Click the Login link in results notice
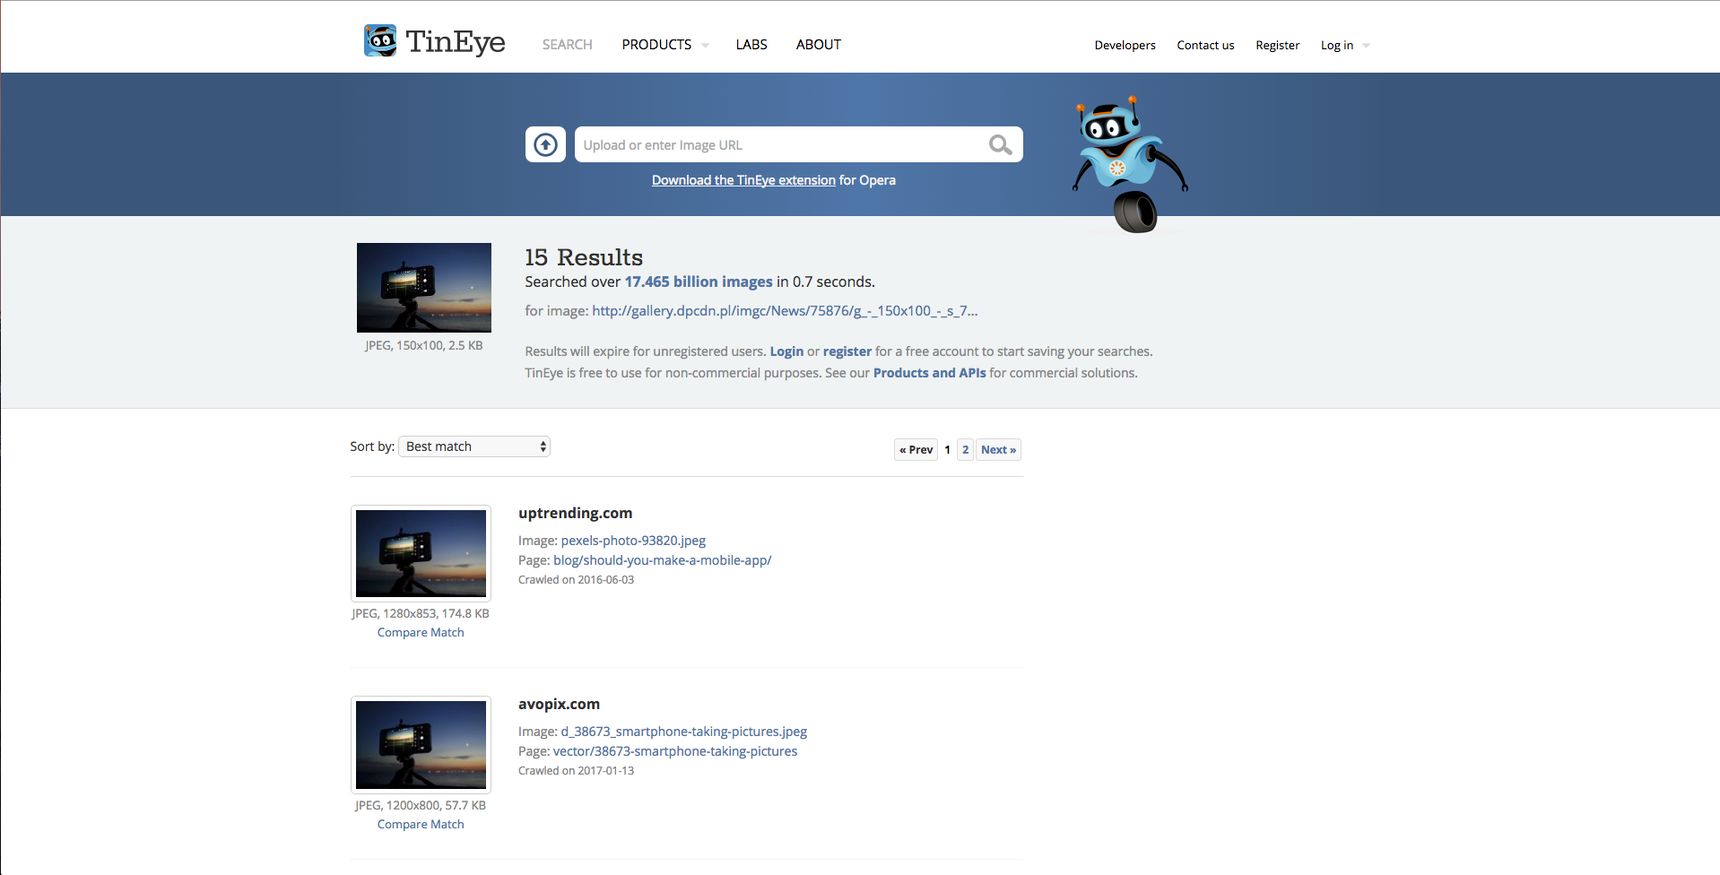Screen dimensions: 1720x875 [x=786, y=351]
